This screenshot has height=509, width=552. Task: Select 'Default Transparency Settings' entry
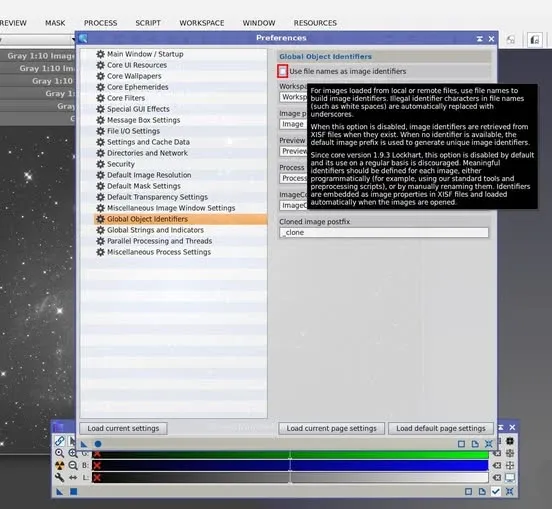[157, 197]
